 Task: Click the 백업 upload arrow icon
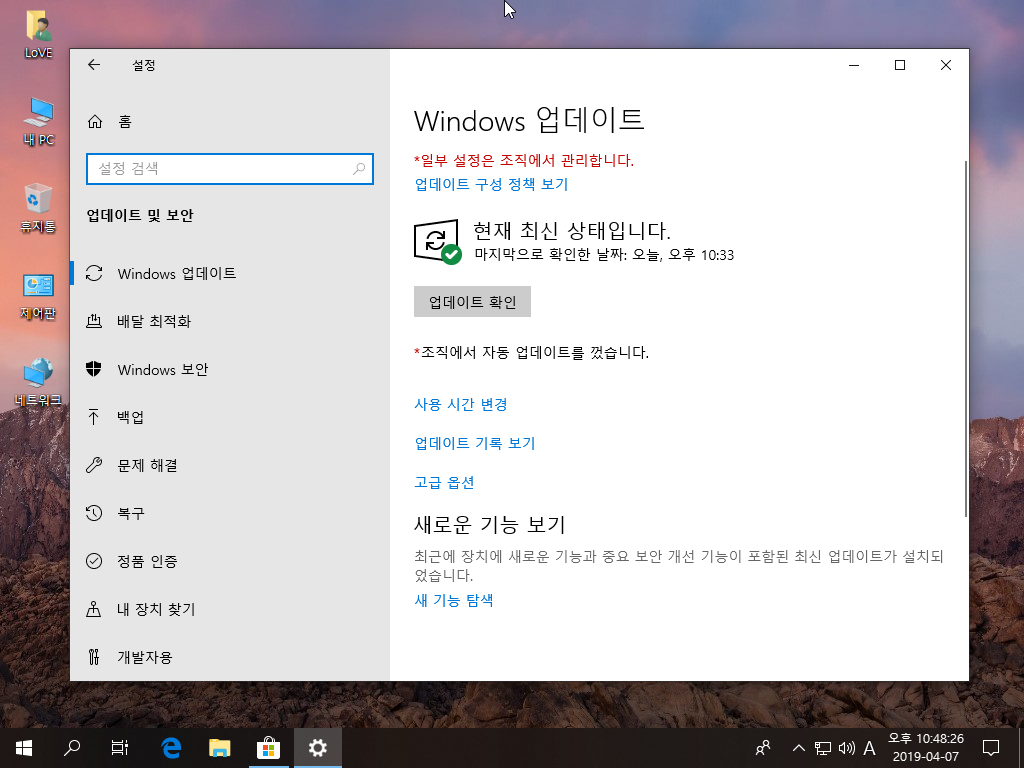pyautogui.click(x=93, y=417)
